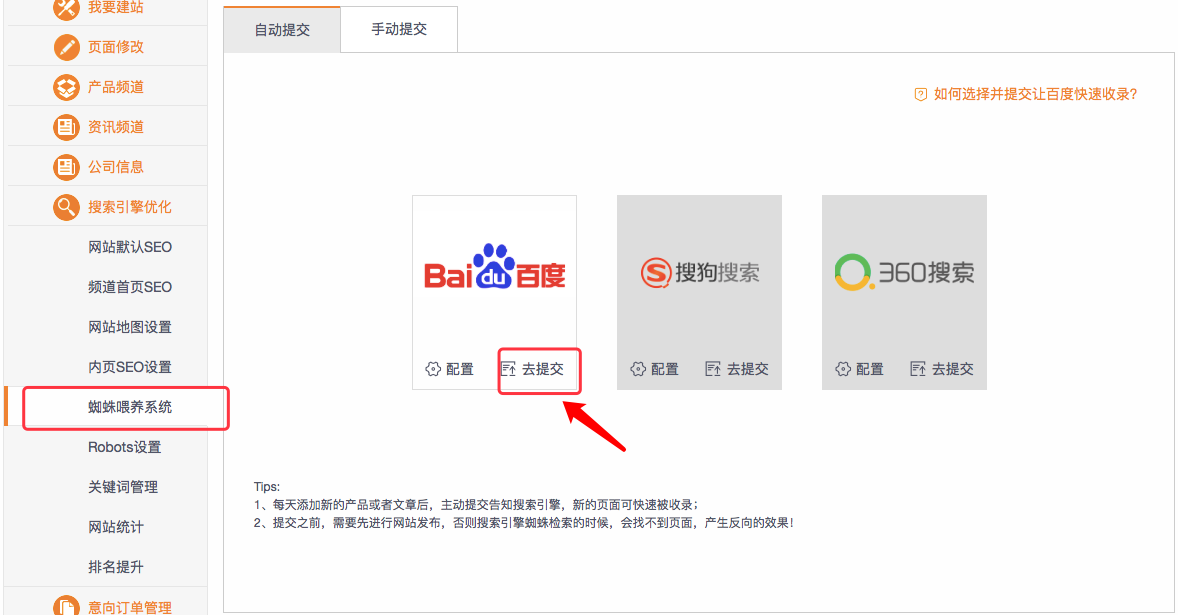Click the 资讯频道 news icon

[x=66, y=127]
